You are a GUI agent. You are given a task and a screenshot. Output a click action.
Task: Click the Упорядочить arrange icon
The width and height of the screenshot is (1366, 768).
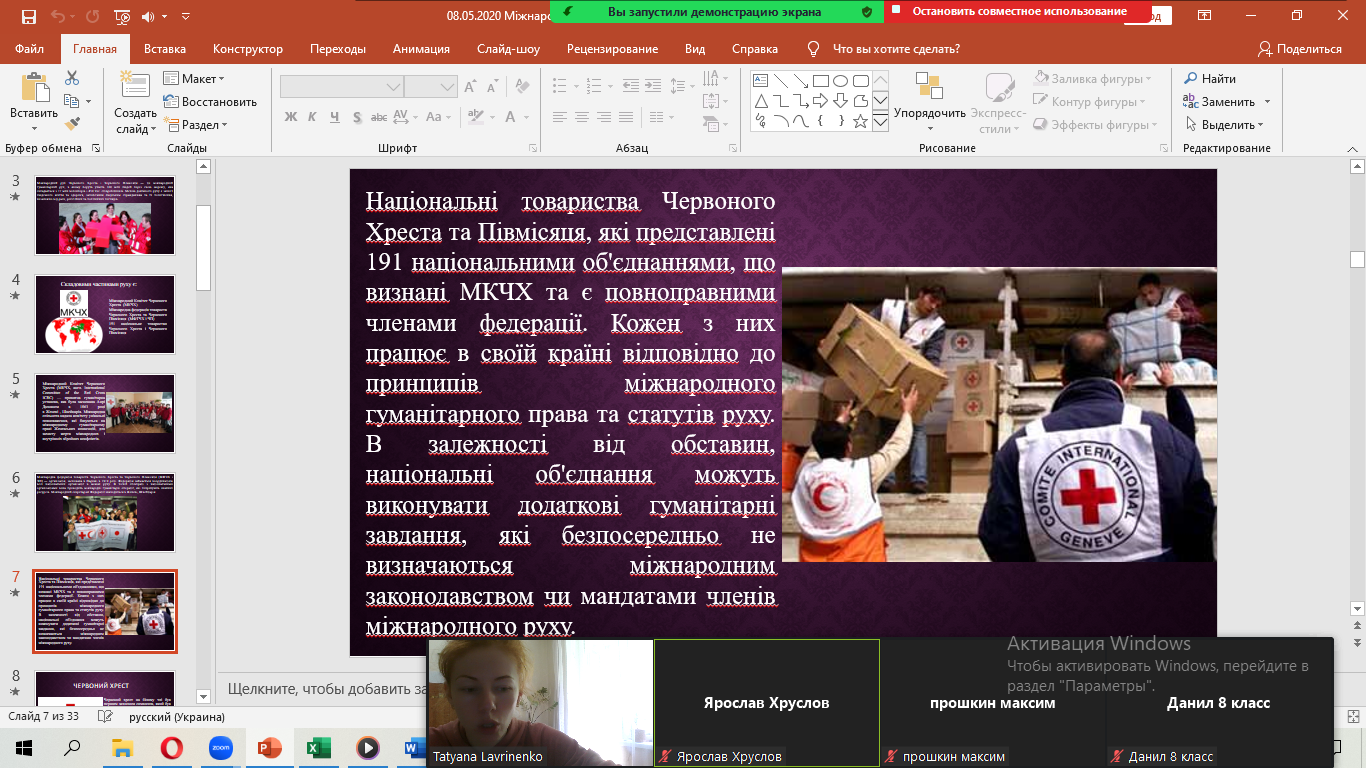coord(929,88)
